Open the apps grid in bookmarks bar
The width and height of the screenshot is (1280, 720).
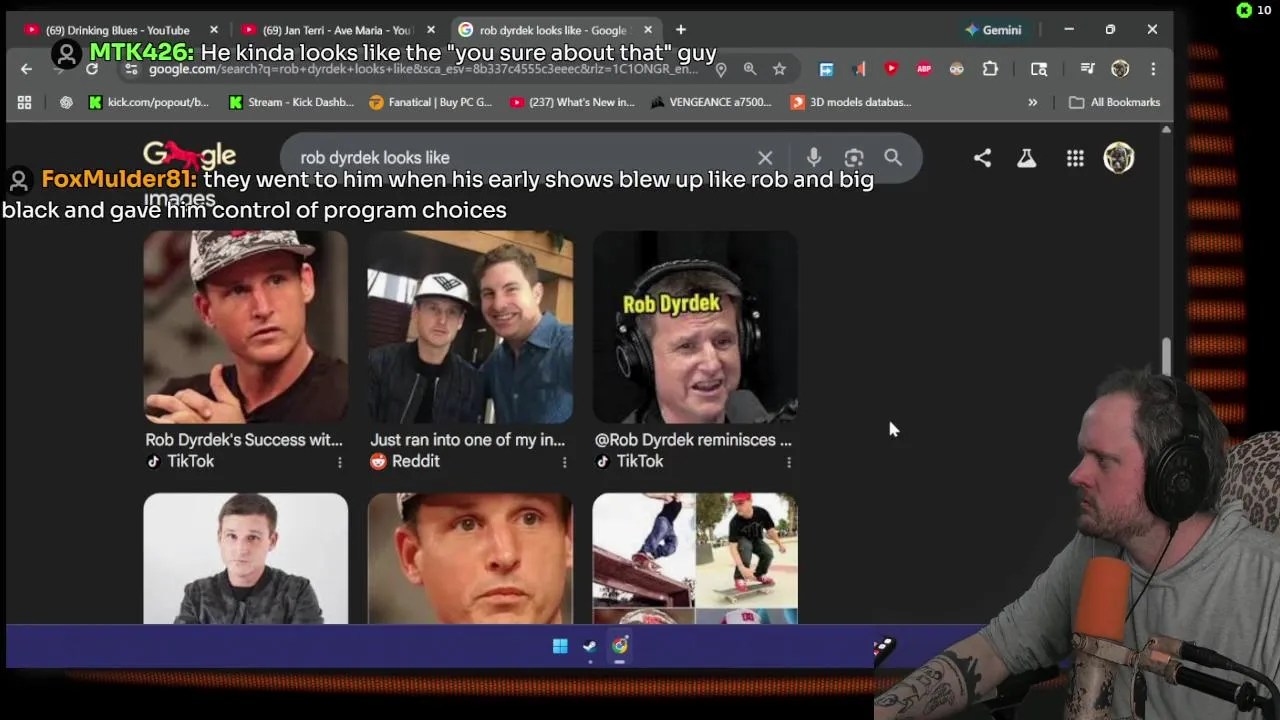point(24,102)
